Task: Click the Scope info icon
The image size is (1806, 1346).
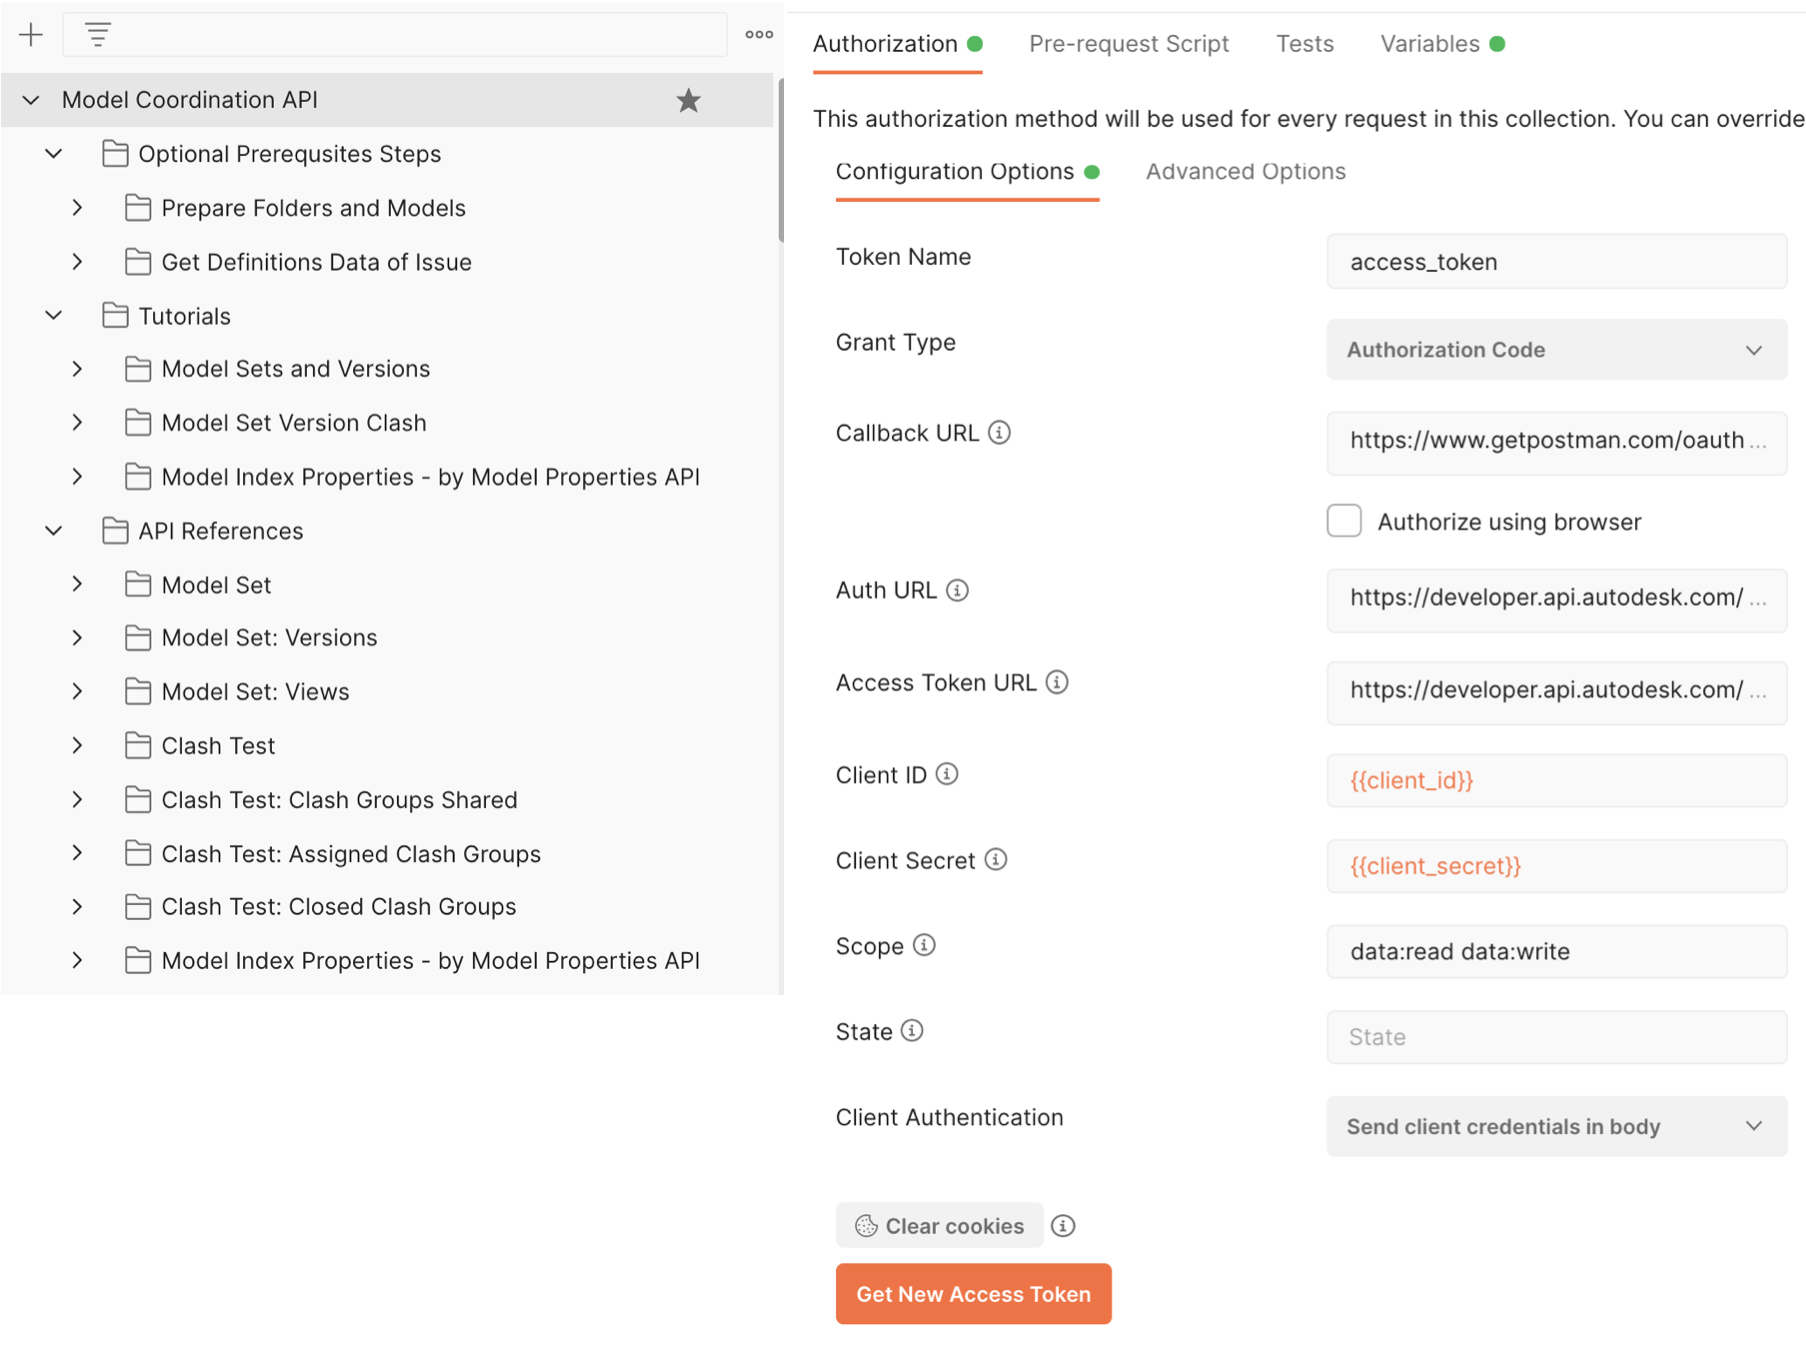Action: [924, 945]
